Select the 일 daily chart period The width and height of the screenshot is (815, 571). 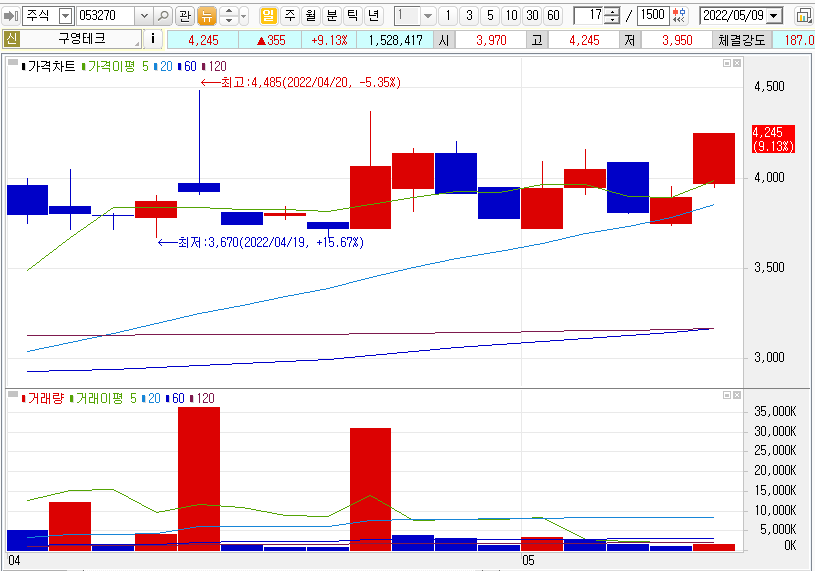pyautogui.click(x=268, y=16)
